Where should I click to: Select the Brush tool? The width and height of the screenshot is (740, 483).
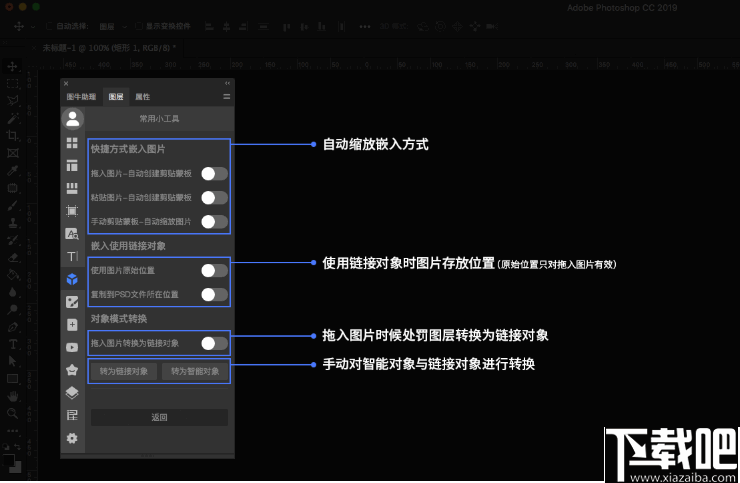click(x=12, y=205)
